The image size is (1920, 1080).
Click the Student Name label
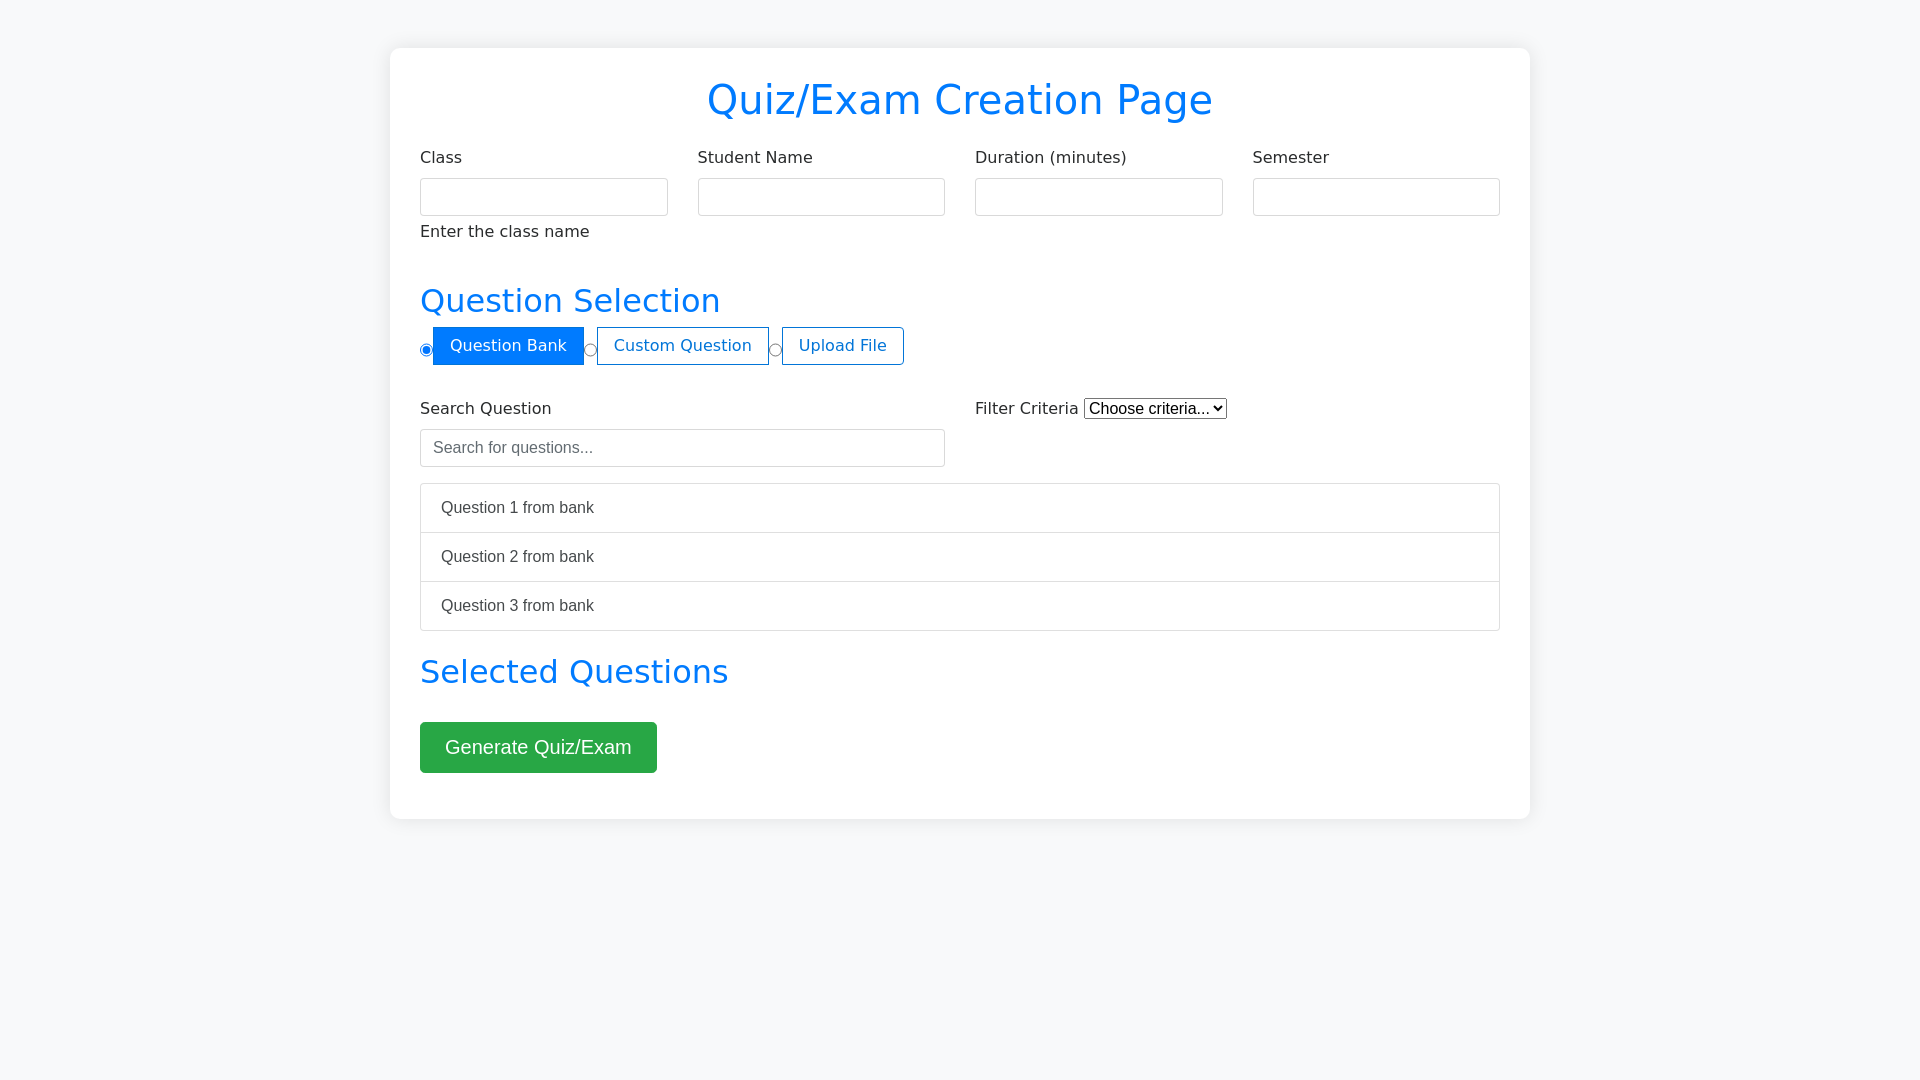point(754,158)
